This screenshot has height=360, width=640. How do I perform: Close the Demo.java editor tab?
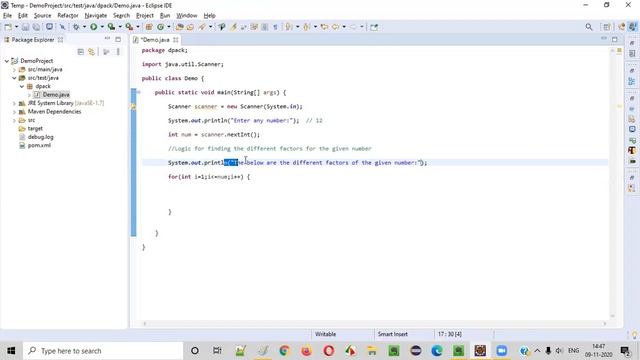pyautogui.click(x=176, y=40)
